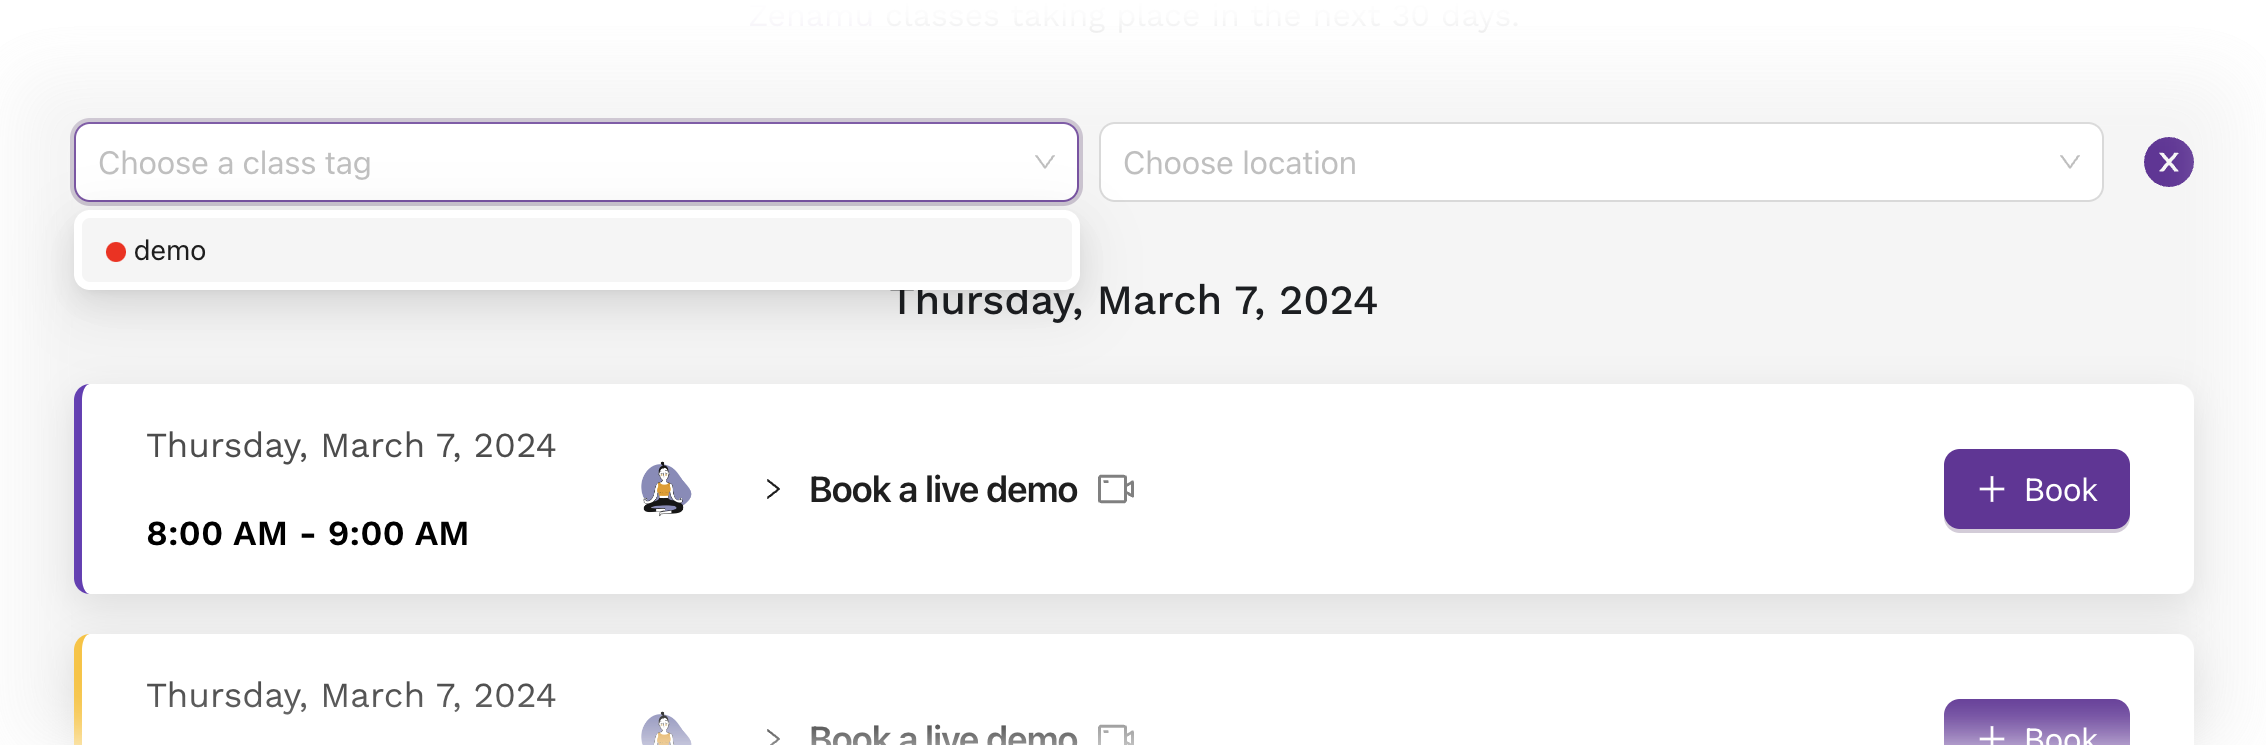Open the Choose location dropdown
This screenshot has width=2266, height=745.
tap(1601, 162)
